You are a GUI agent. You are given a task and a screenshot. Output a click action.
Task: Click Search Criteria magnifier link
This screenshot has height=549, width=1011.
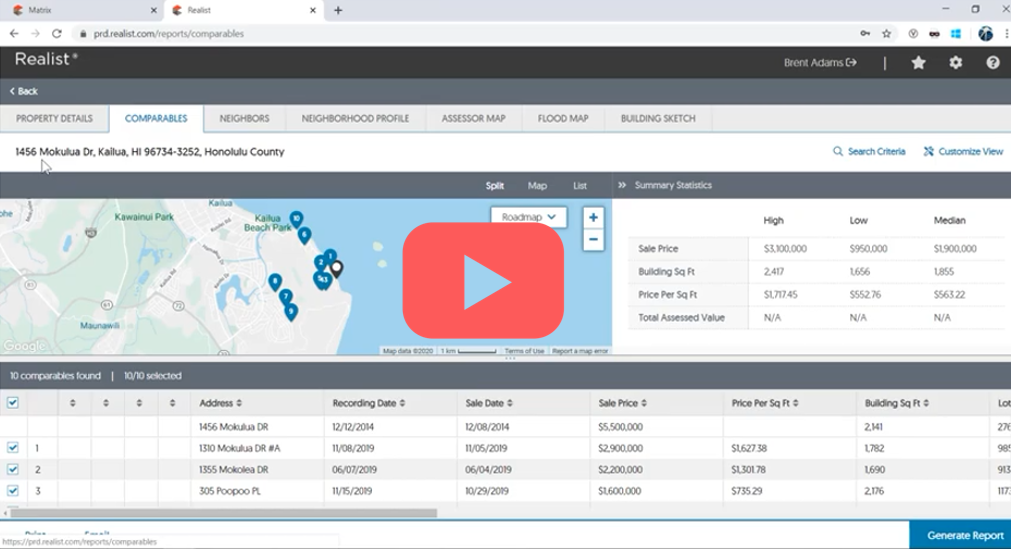(869, 152)
